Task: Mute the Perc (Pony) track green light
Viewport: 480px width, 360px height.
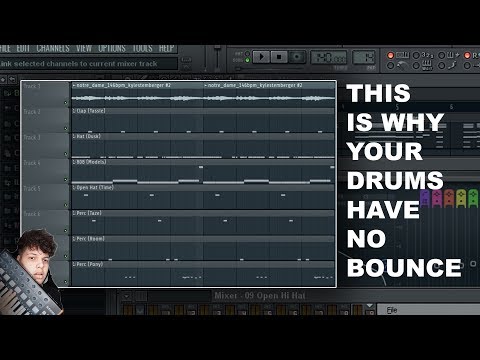Action: [x=66, y=282]
